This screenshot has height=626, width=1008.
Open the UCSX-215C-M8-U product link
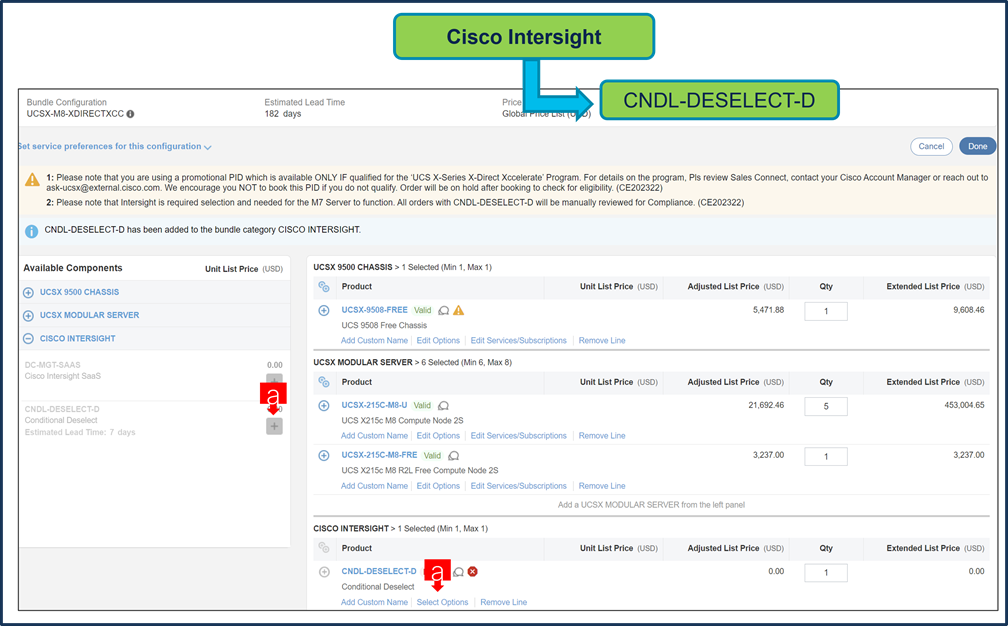pyautogui.click(x=374, y=405)
